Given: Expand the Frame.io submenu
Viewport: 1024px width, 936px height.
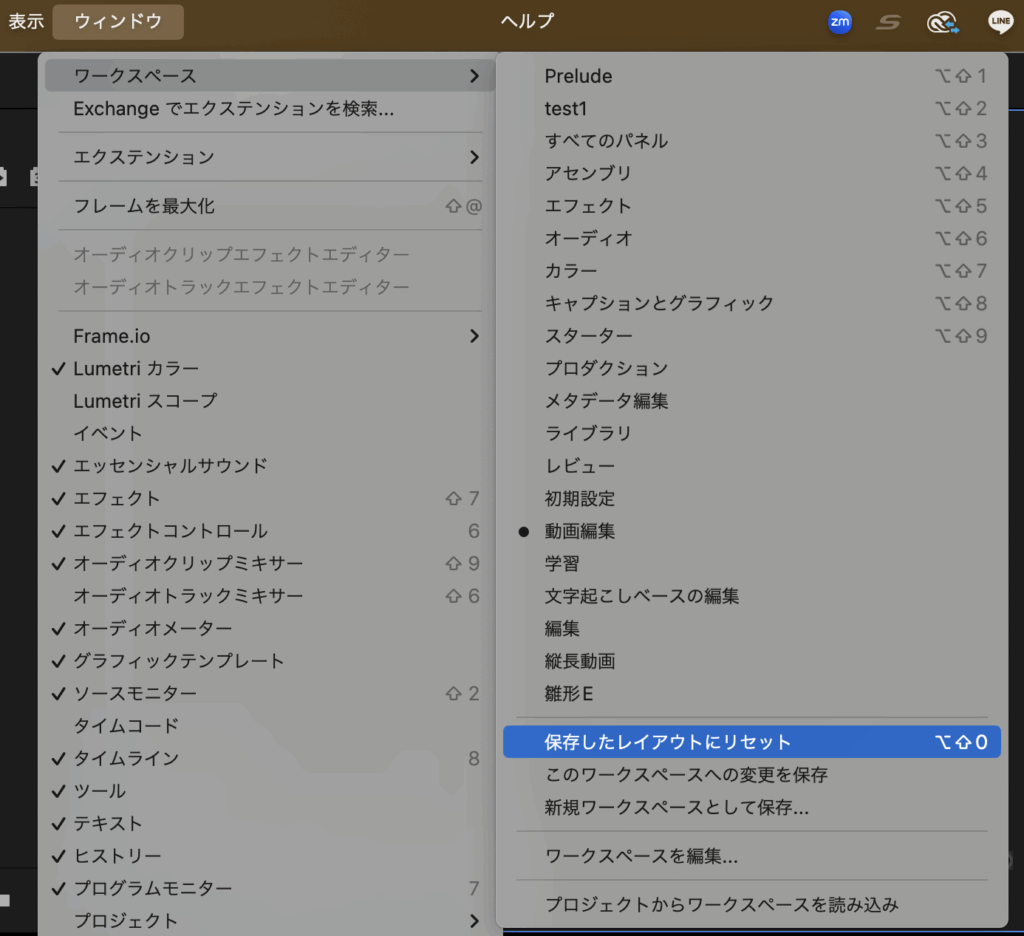Looking at the screenshot, I should coord(270,336).
